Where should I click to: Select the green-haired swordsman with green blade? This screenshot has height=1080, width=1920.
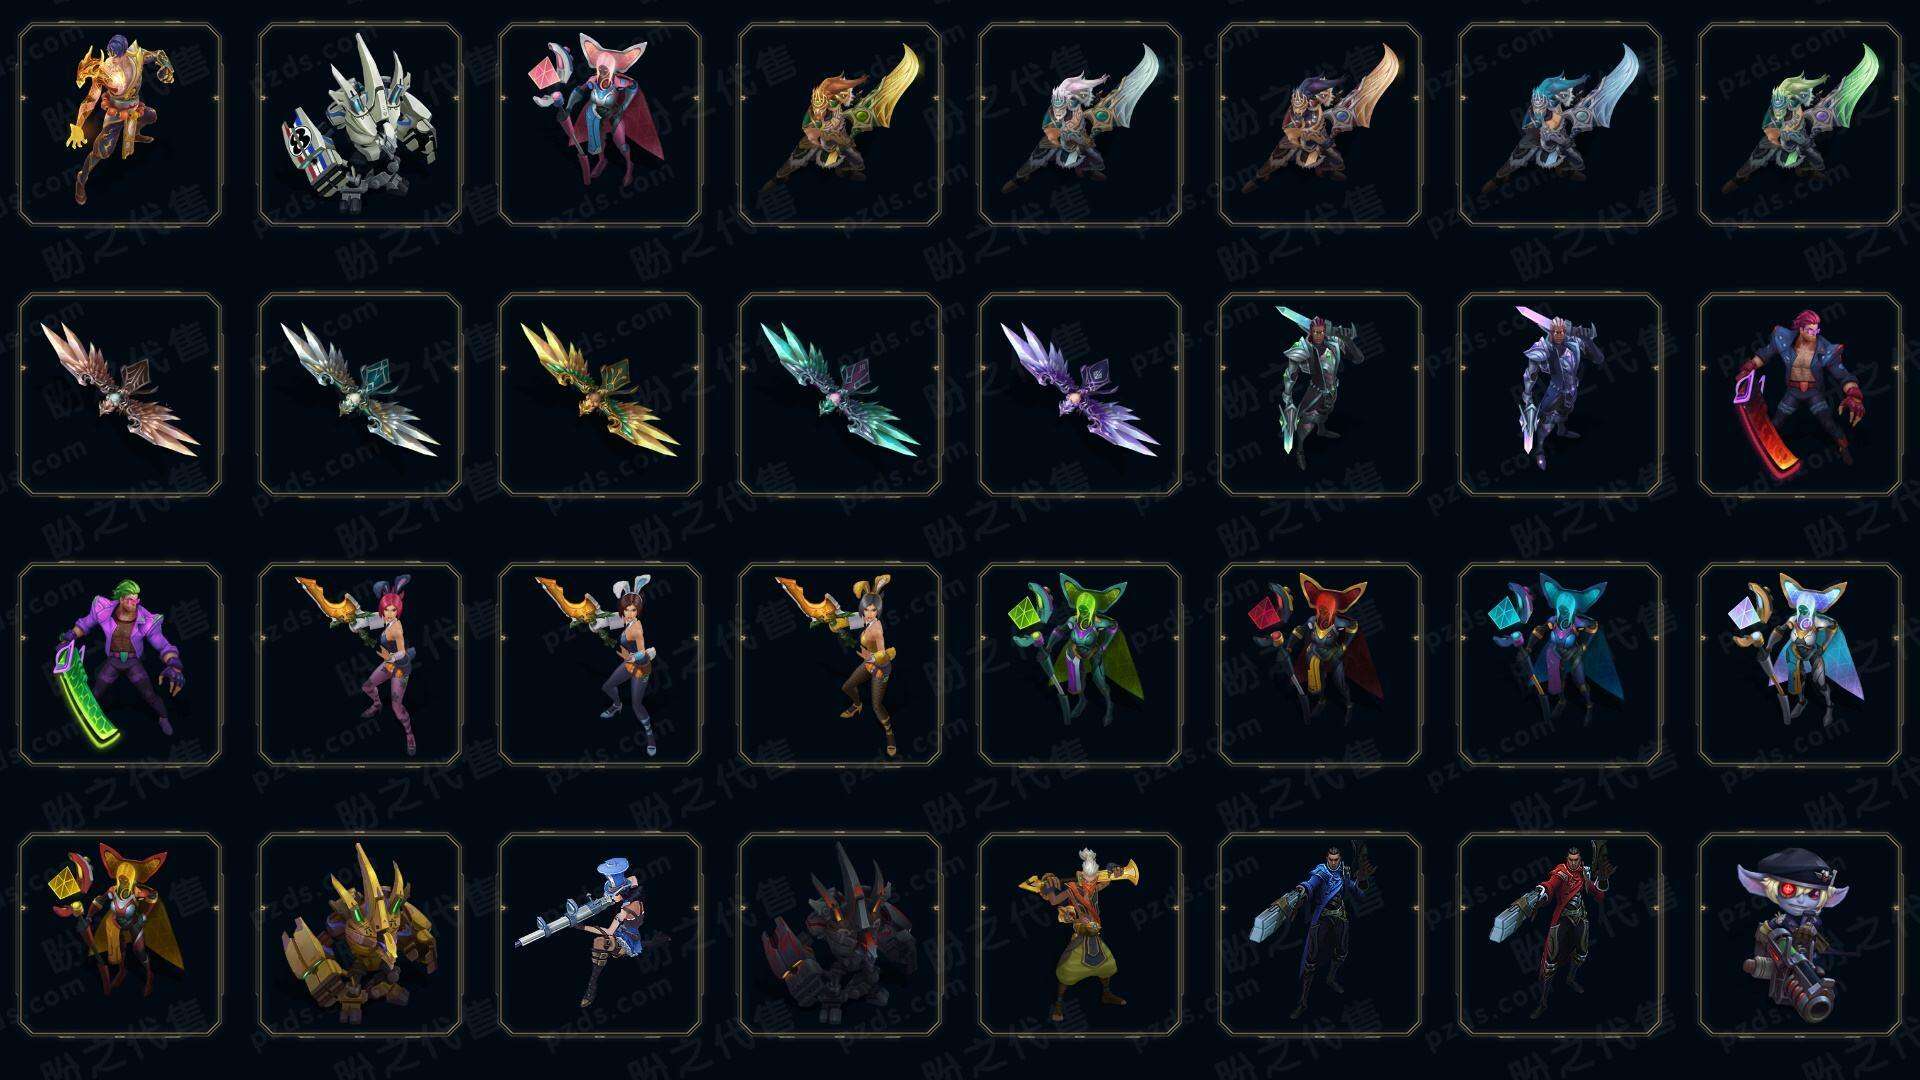coord(1800,125)
